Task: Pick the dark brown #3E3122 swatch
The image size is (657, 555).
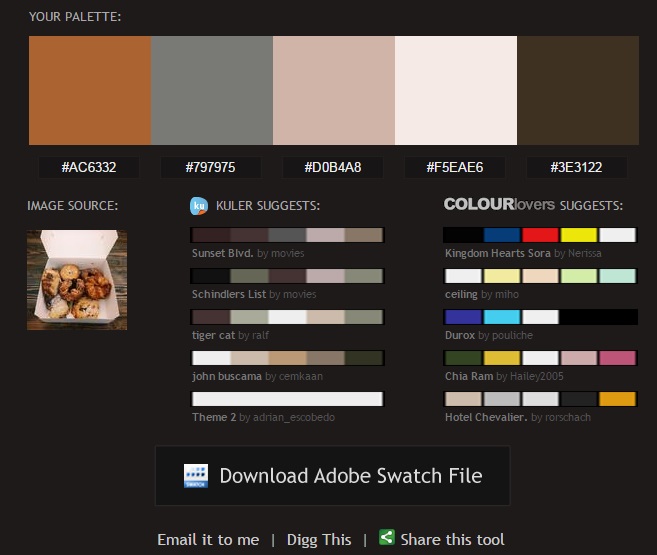Action: tap(577, 91)
